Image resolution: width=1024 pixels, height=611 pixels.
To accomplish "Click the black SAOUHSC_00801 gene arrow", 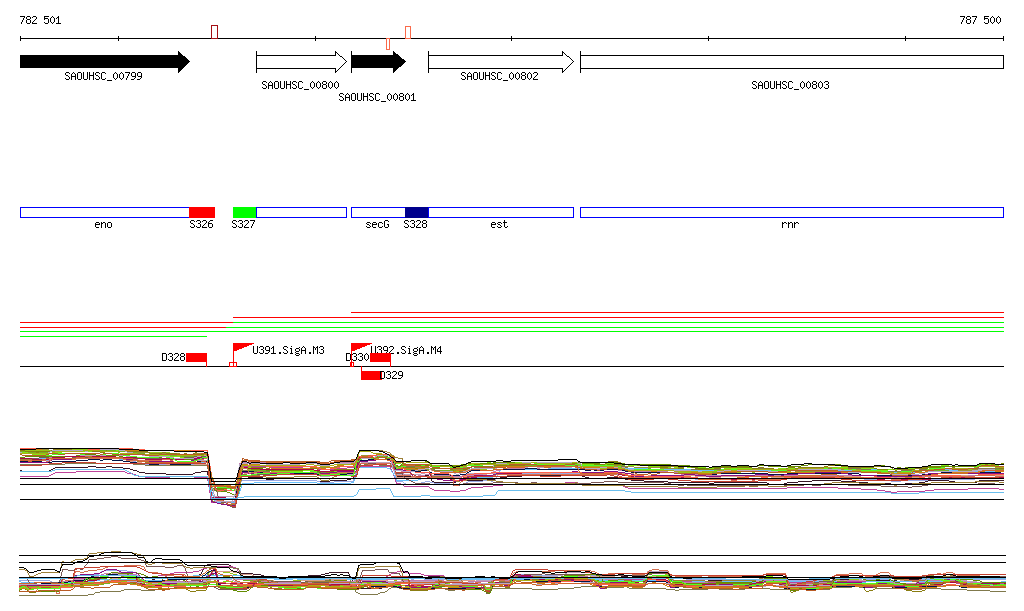I will [377, 62].
